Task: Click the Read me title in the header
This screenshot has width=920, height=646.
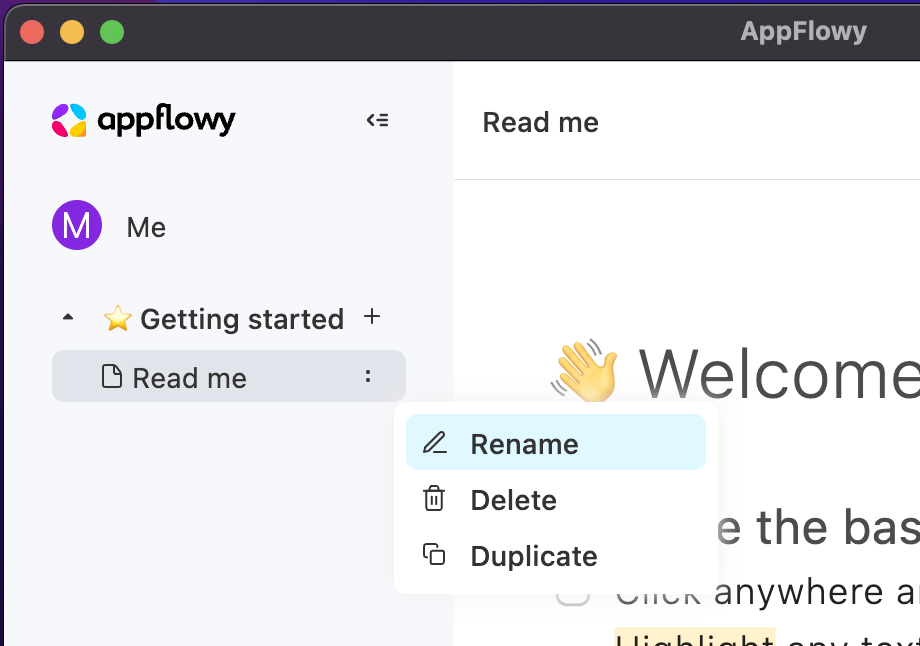Action: pyautogui.click(x=540, y=123)
